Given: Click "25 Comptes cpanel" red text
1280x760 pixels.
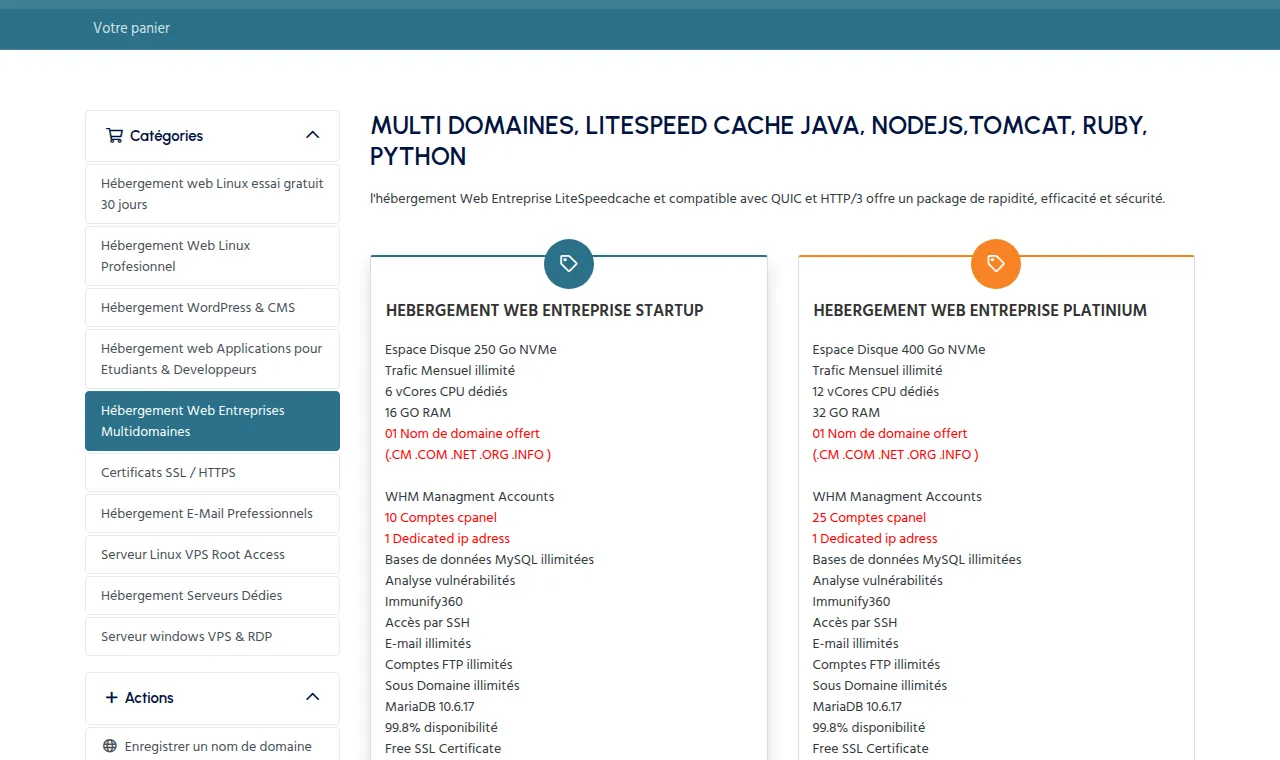Looking at the screenshot, I should (x=869, y=517).
